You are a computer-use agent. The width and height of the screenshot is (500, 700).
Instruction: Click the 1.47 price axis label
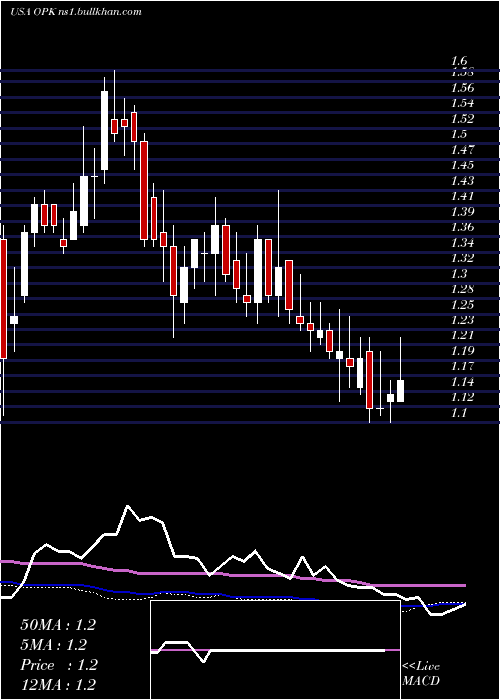[463, 150]
